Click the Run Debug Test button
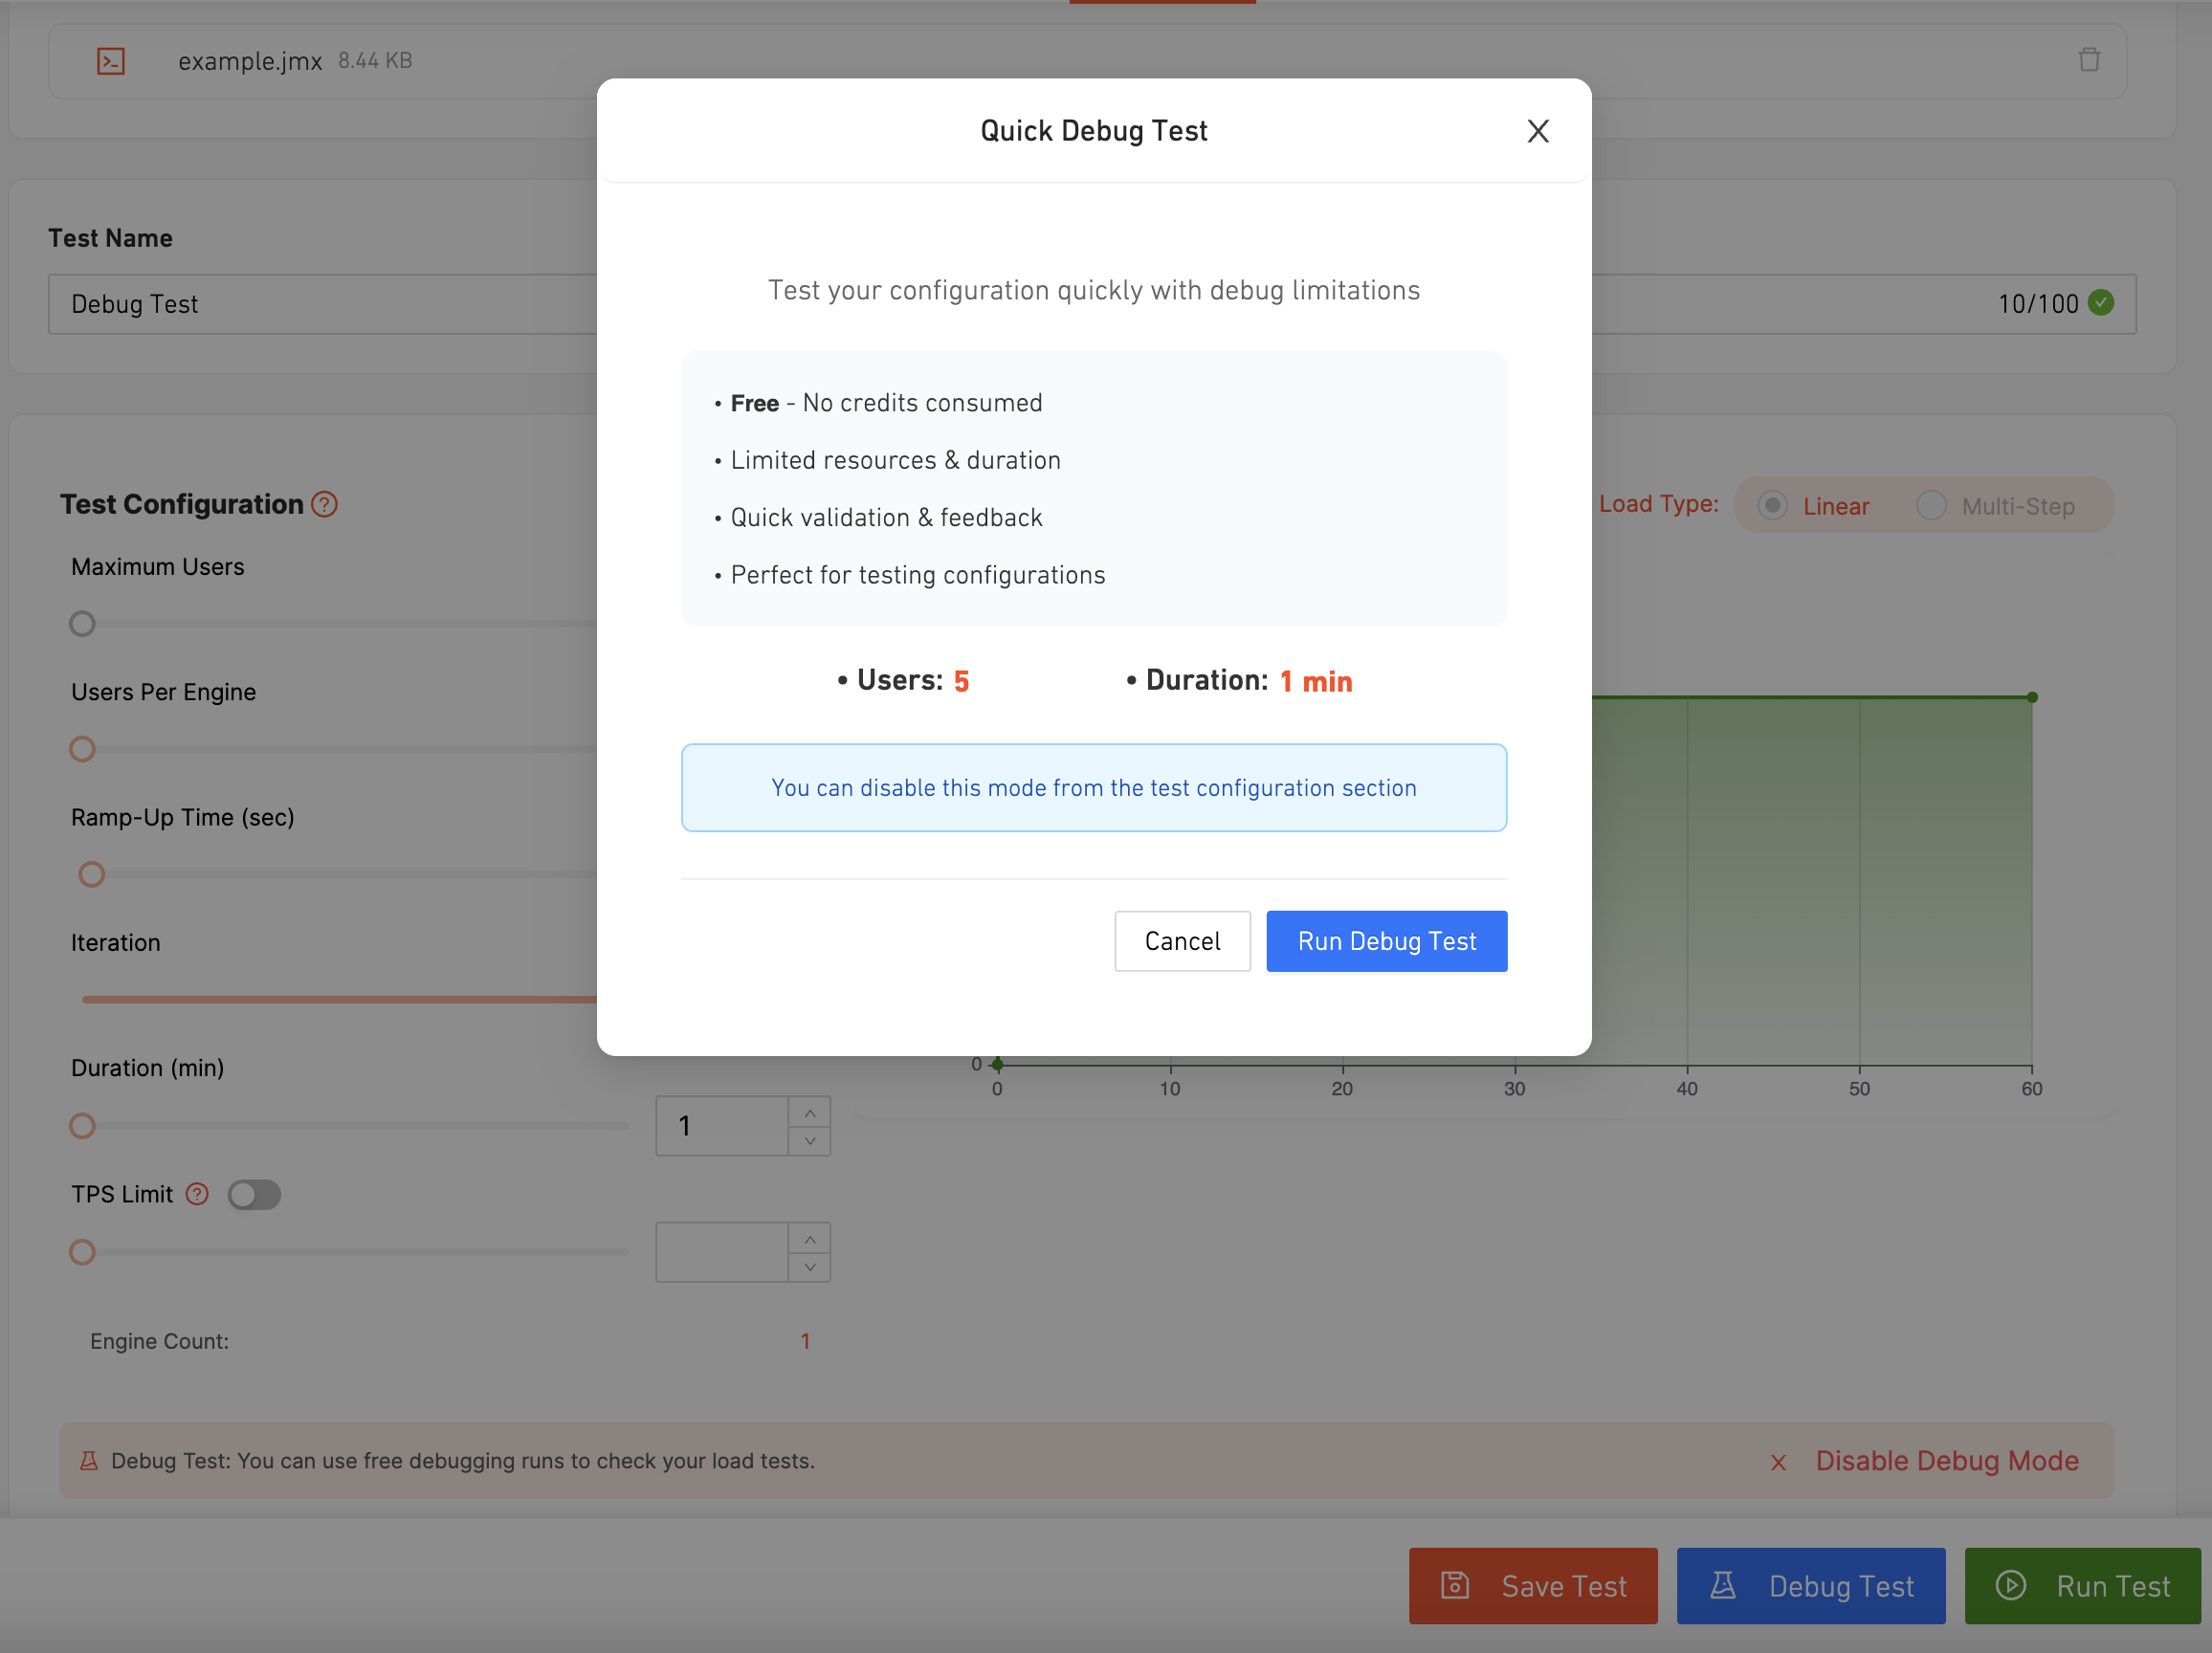Viewport: 2212px width, 1653px height. 1386,940
